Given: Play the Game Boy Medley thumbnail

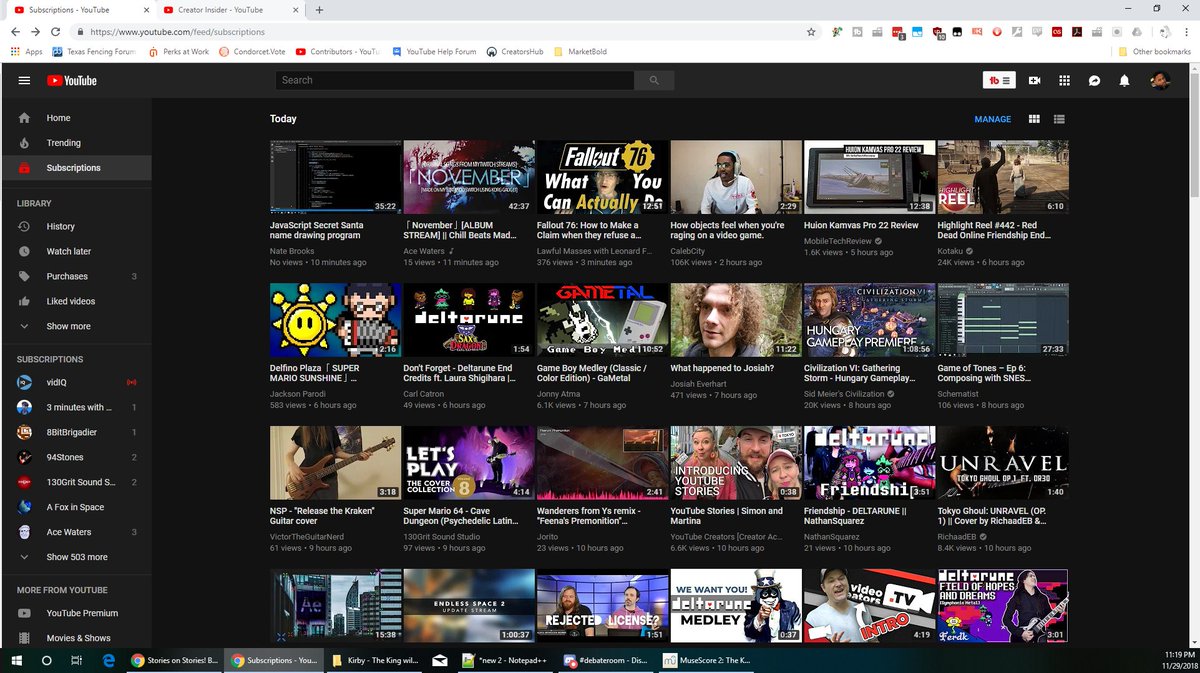Looking at the screenshot, I should click(603, 320).
